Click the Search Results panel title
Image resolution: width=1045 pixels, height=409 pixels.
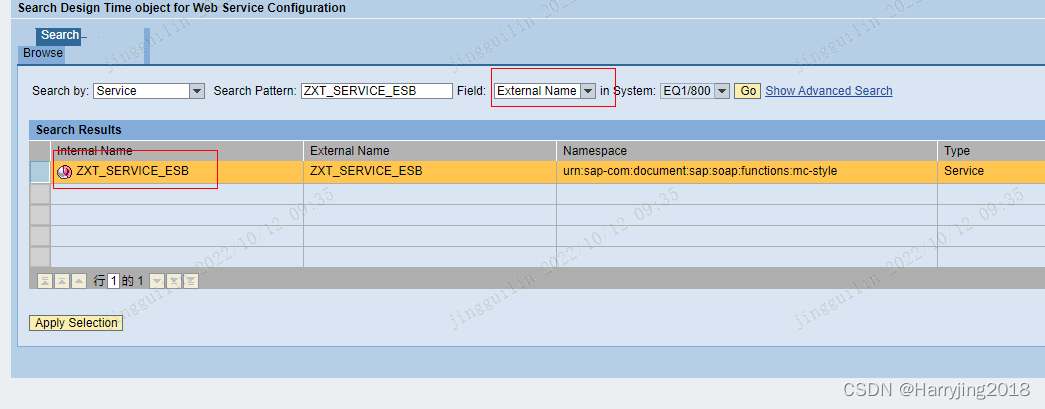point(79,130)
